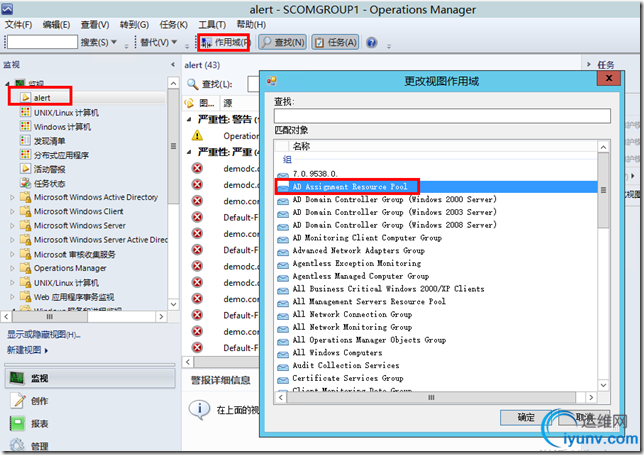
Task: Open the 转到(G) menu
Action: [x=134, y=25]
